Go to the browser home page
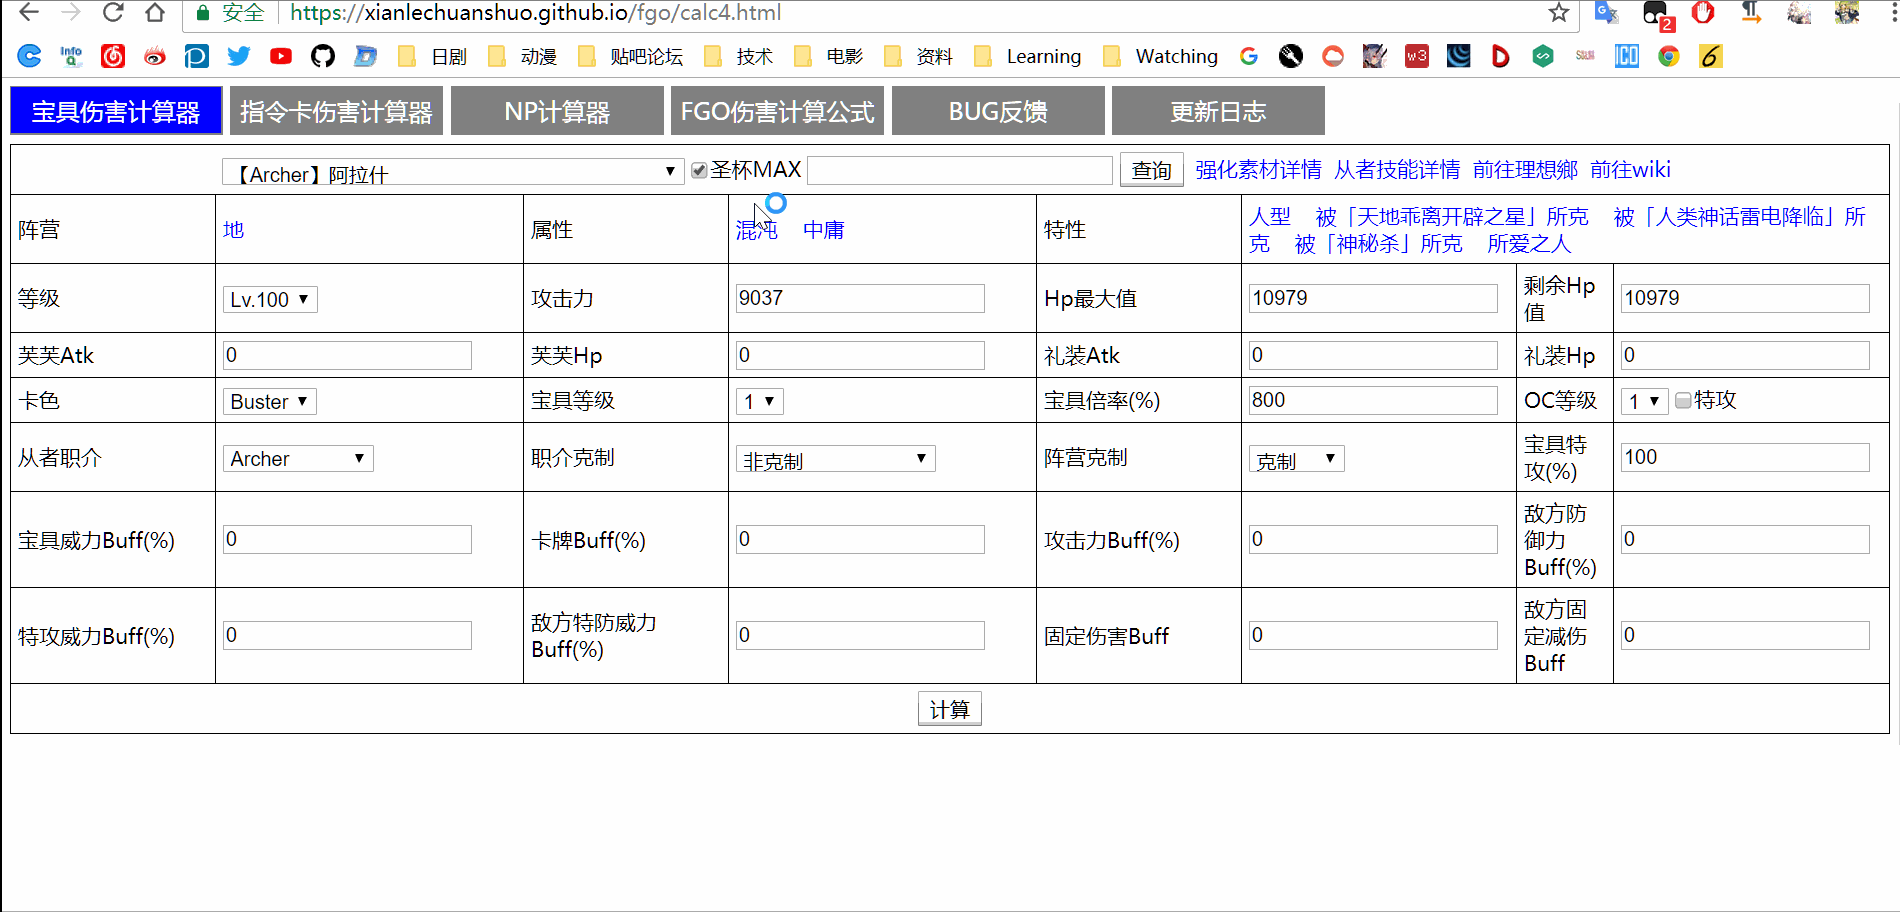1900x912 pixels. [155, 13]
